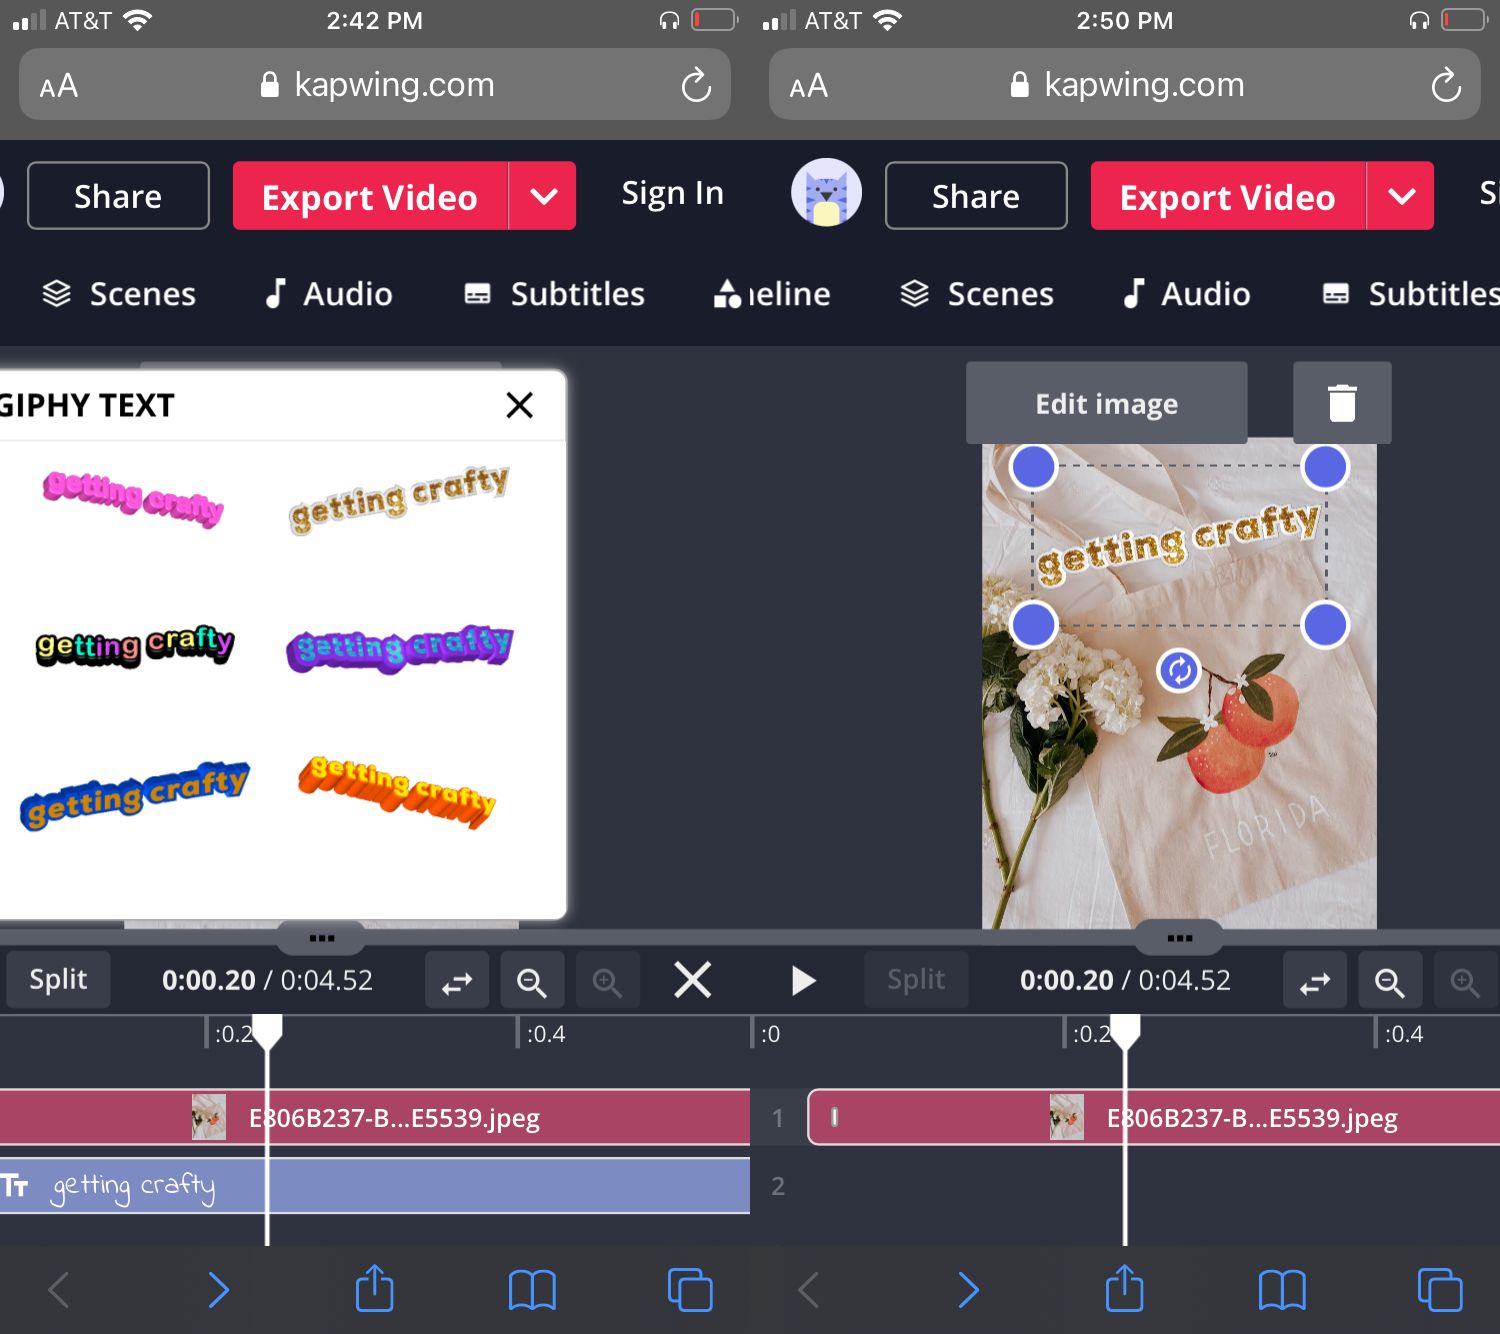Screen dimensions: 1500x1334
Task: Expand the right timeline drag handle dots
Action: 1179,938
